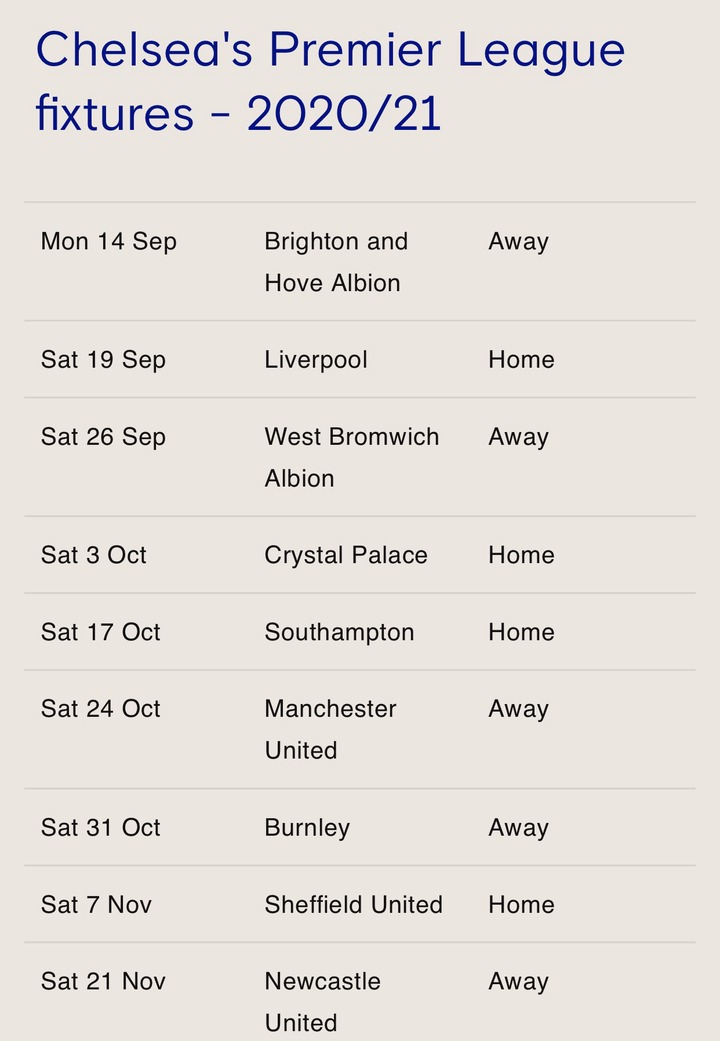
Task: Click the Mon 14 Sep date
Action: pyautogui.click(x=108, y=242)
